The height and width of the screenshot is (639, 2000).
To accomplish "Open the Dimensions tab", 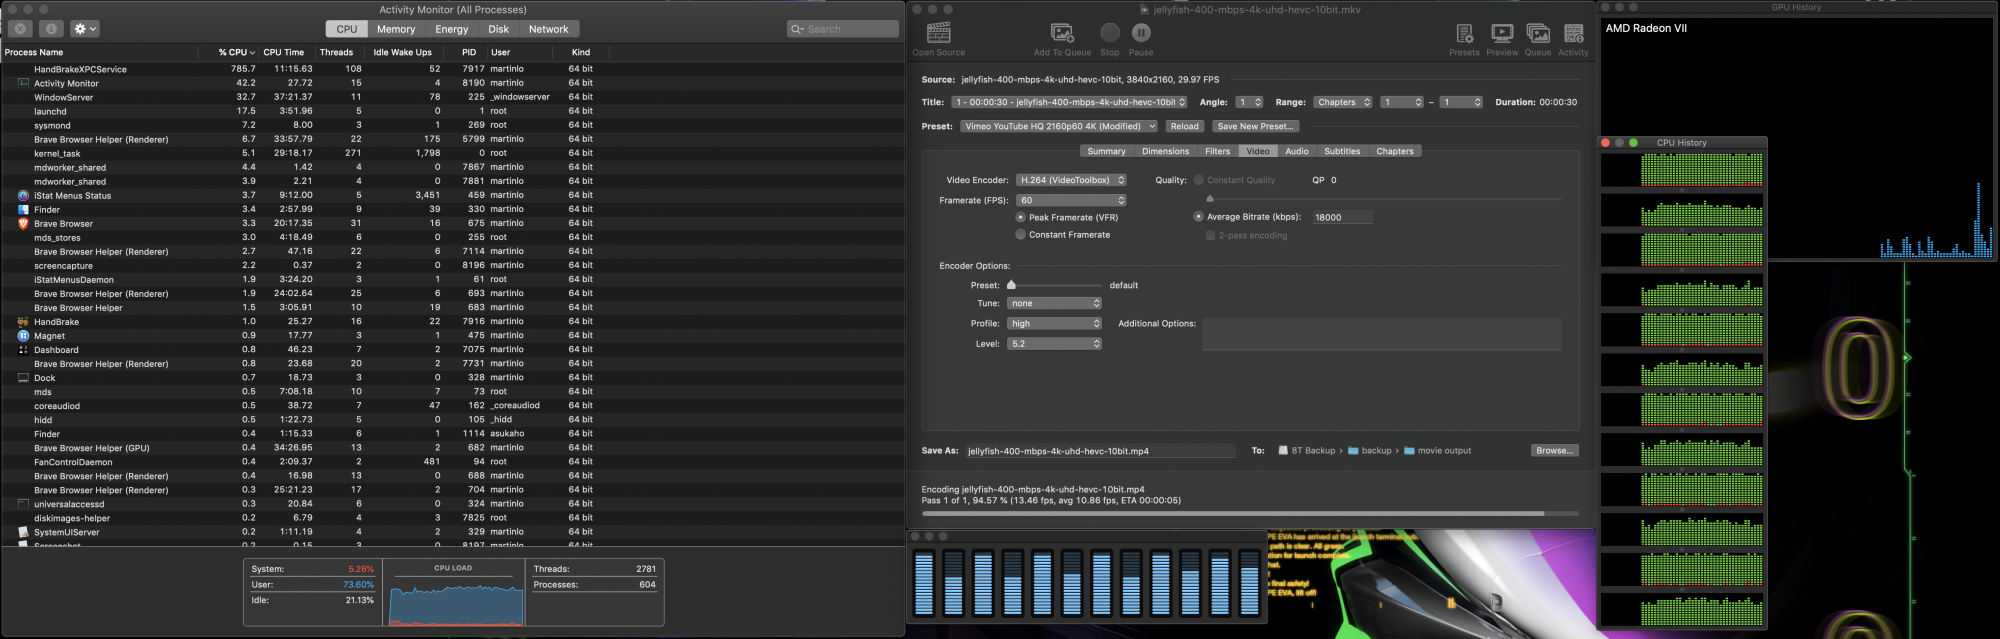I will click(1165, 151).
